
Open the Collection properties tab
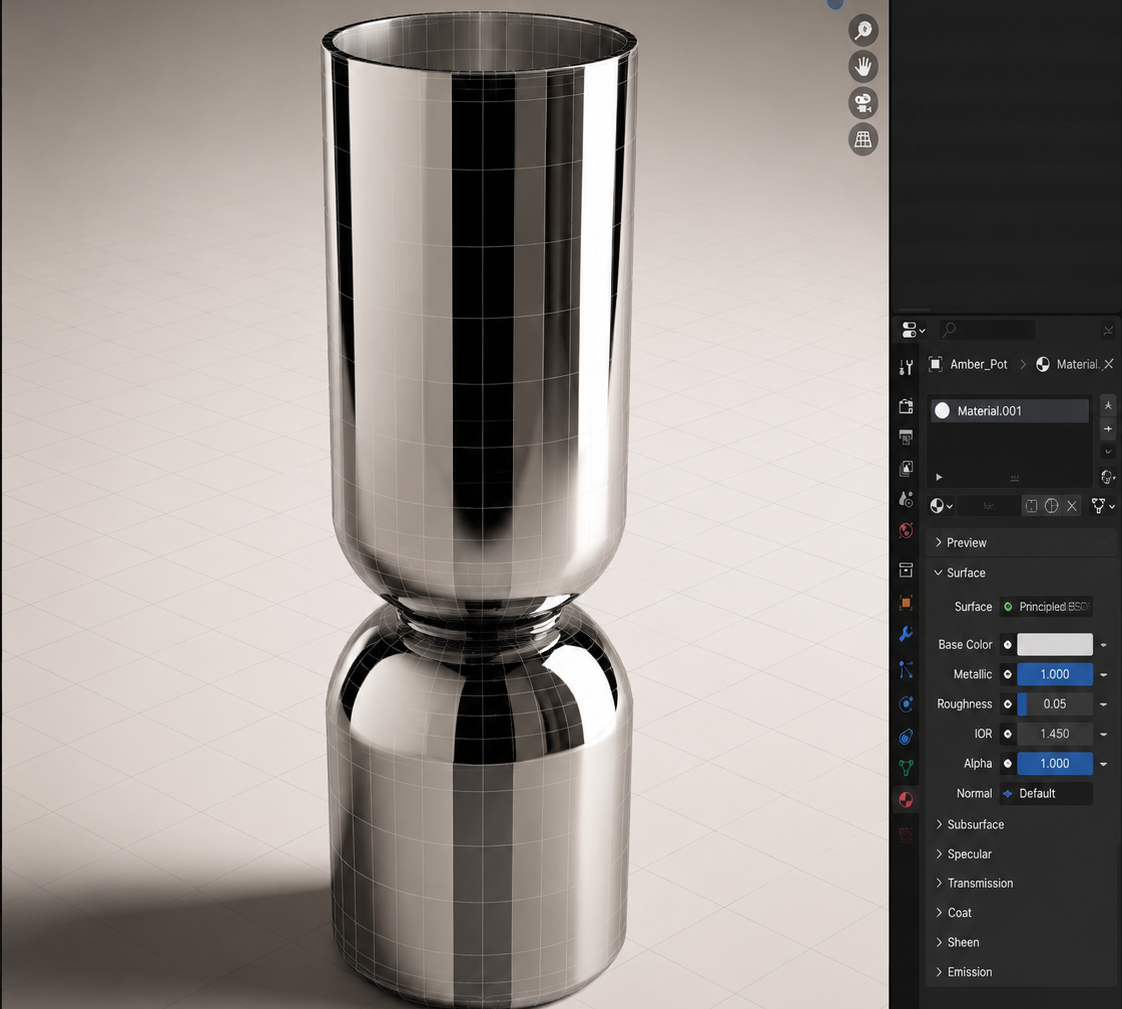pyautogui.click(x=906, y=570)
